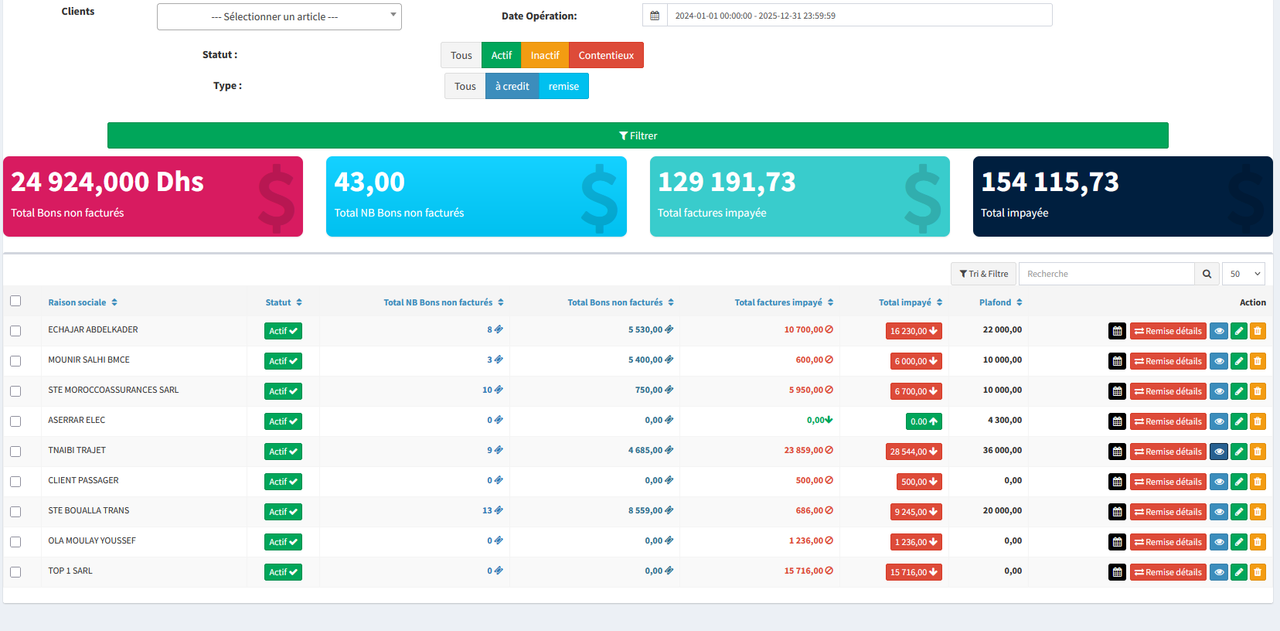This screenshot has height=631, width=1280.
Task: Open calendar icon for STE BOUALLA TRANS
Action: [x=1117, y=512]
